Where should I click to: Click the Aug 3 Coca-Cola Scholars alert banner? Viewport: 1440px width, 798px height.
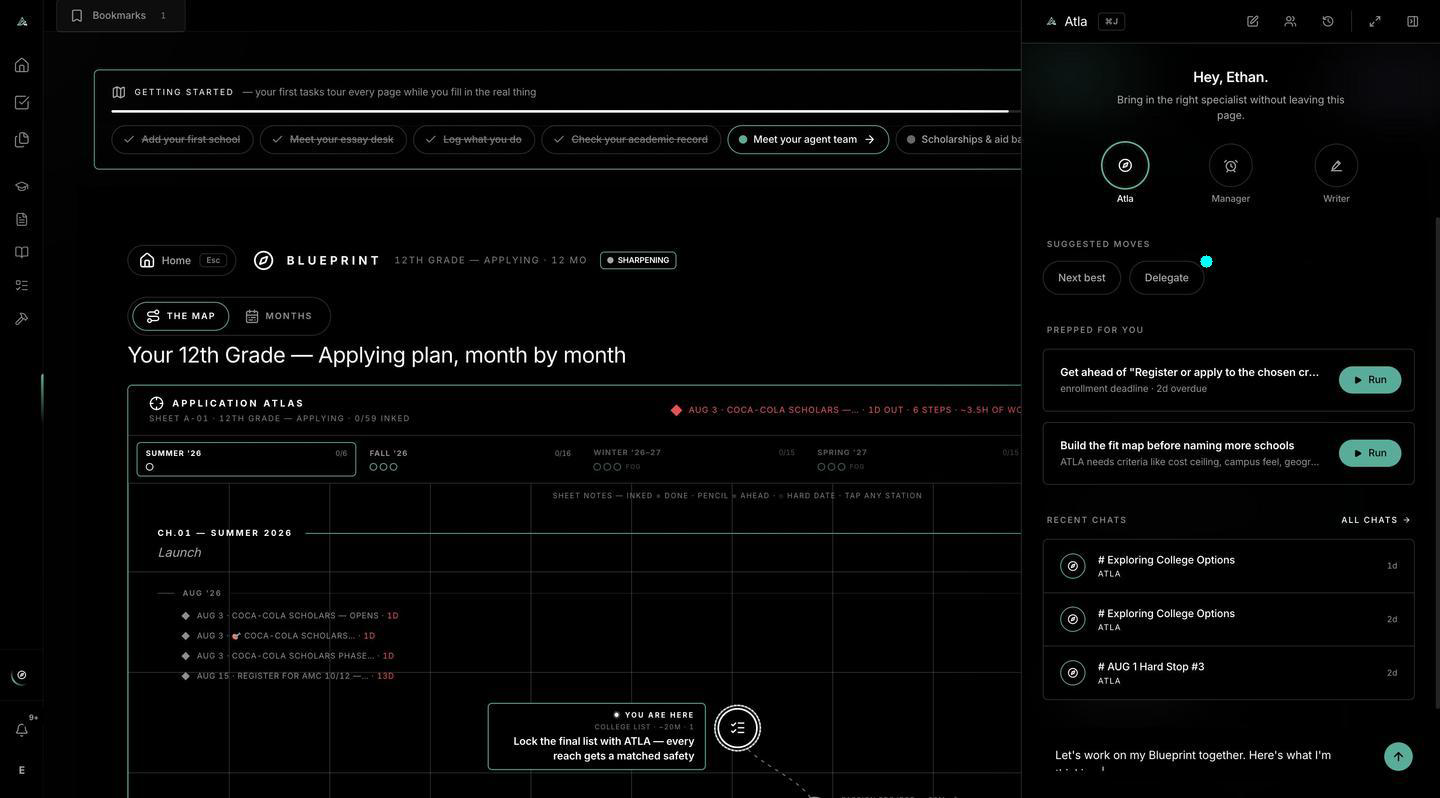pyautogui.click(x=848, y=410)
